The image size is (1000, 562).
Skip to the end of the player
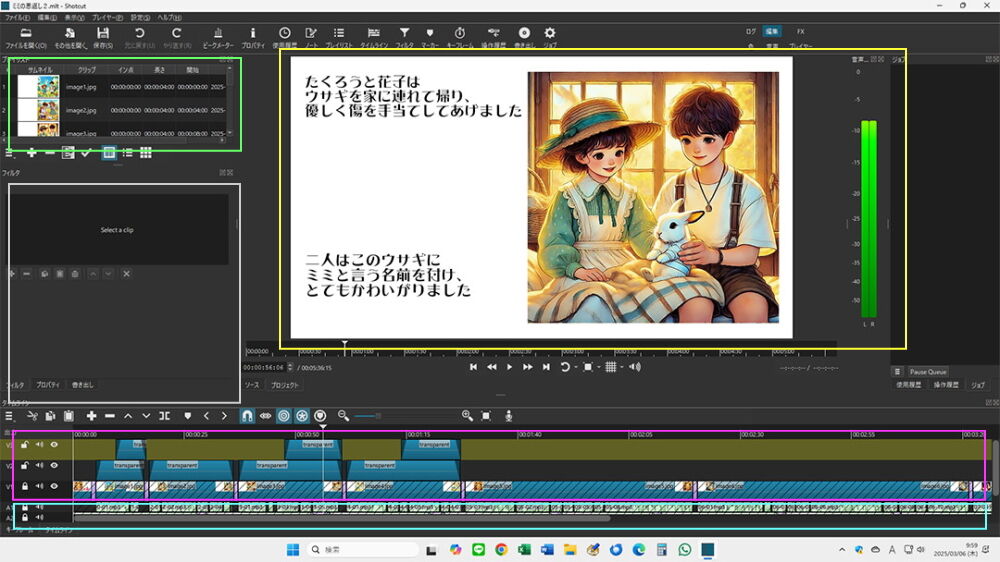point(546,367)
